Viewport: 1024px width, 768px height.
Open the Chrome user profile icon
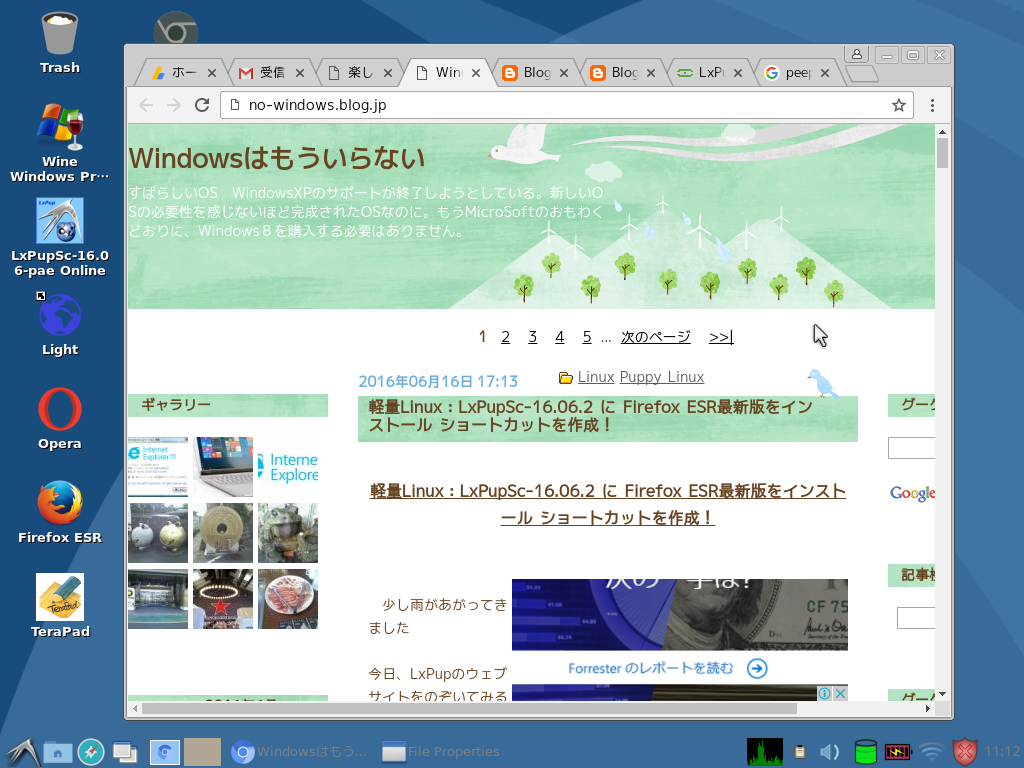pos(855,55)
